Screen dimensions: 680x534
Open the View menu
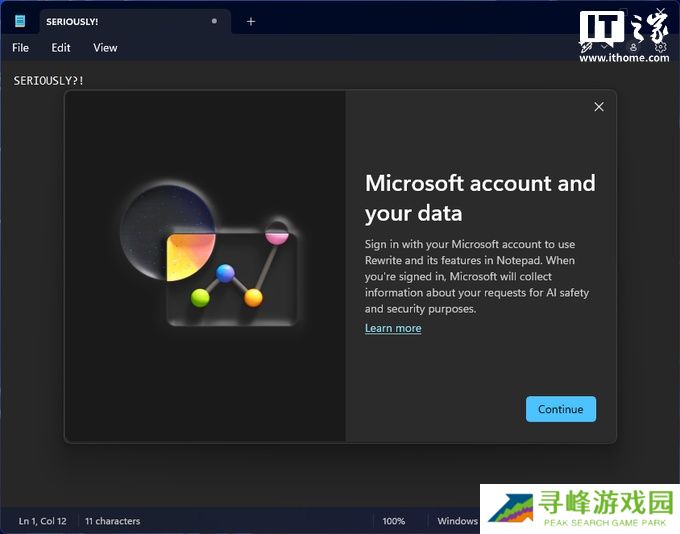point(105,48)
